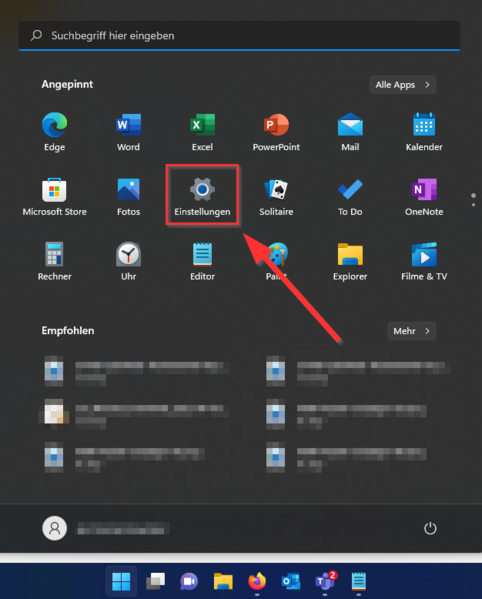Launch the Fotos app
Screen dimensions: 482x599
click(x=128, y=196)
